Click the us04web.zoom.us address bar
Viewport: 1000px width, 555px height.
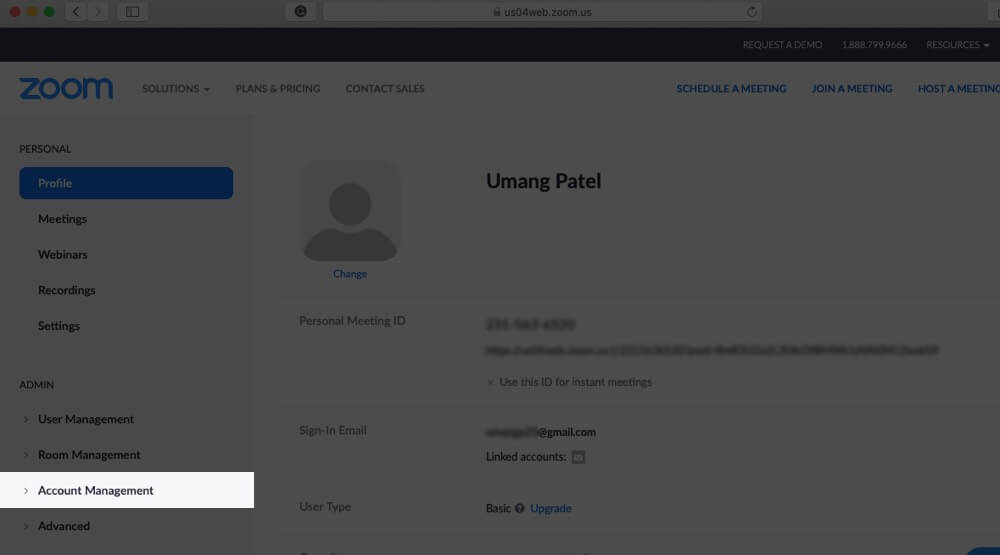(542, 12)
